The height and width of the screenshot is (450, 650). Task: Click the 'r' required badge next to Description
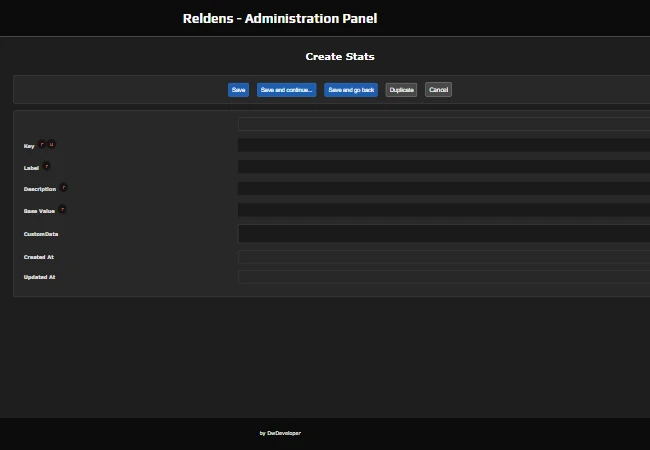63,187
